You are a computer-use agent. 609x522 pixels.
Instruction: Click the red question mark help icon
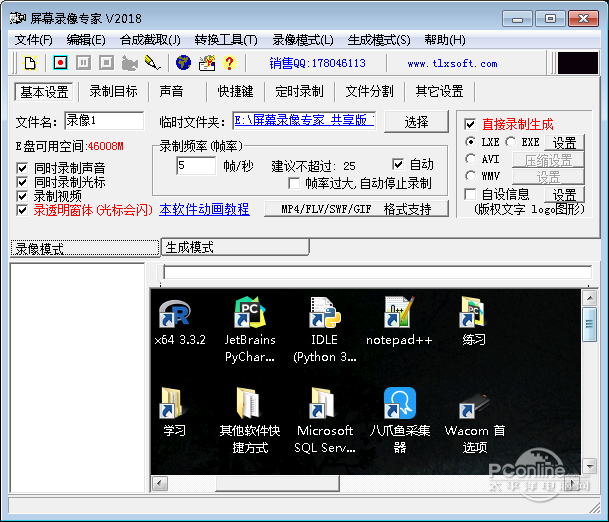230,63
